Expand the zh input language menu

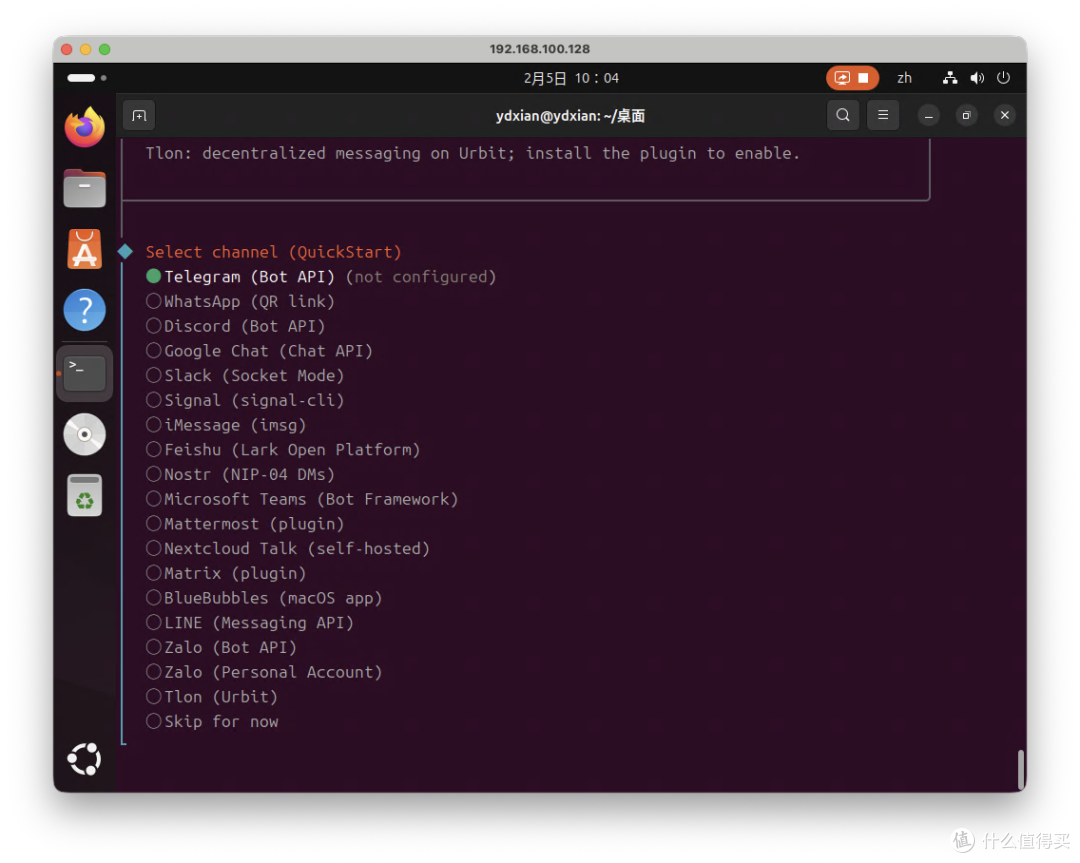[904, 78]
